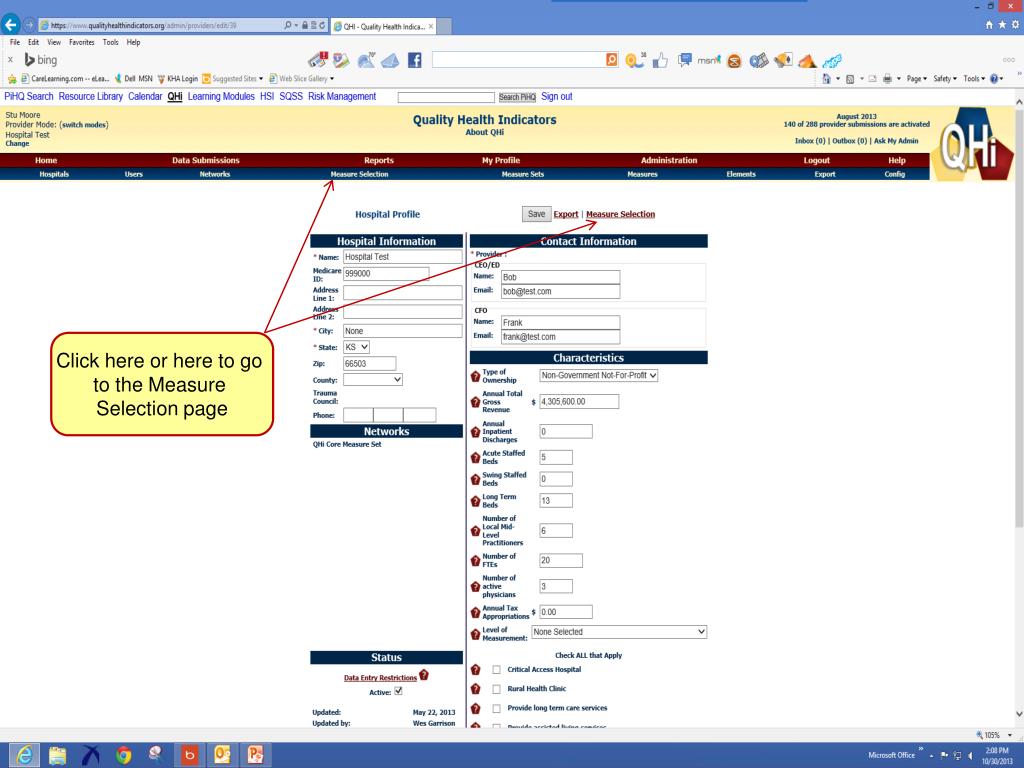1024x768 pixels.
Task: Click help icon beside Data Entry Restrictions
Action: [424, 675]
